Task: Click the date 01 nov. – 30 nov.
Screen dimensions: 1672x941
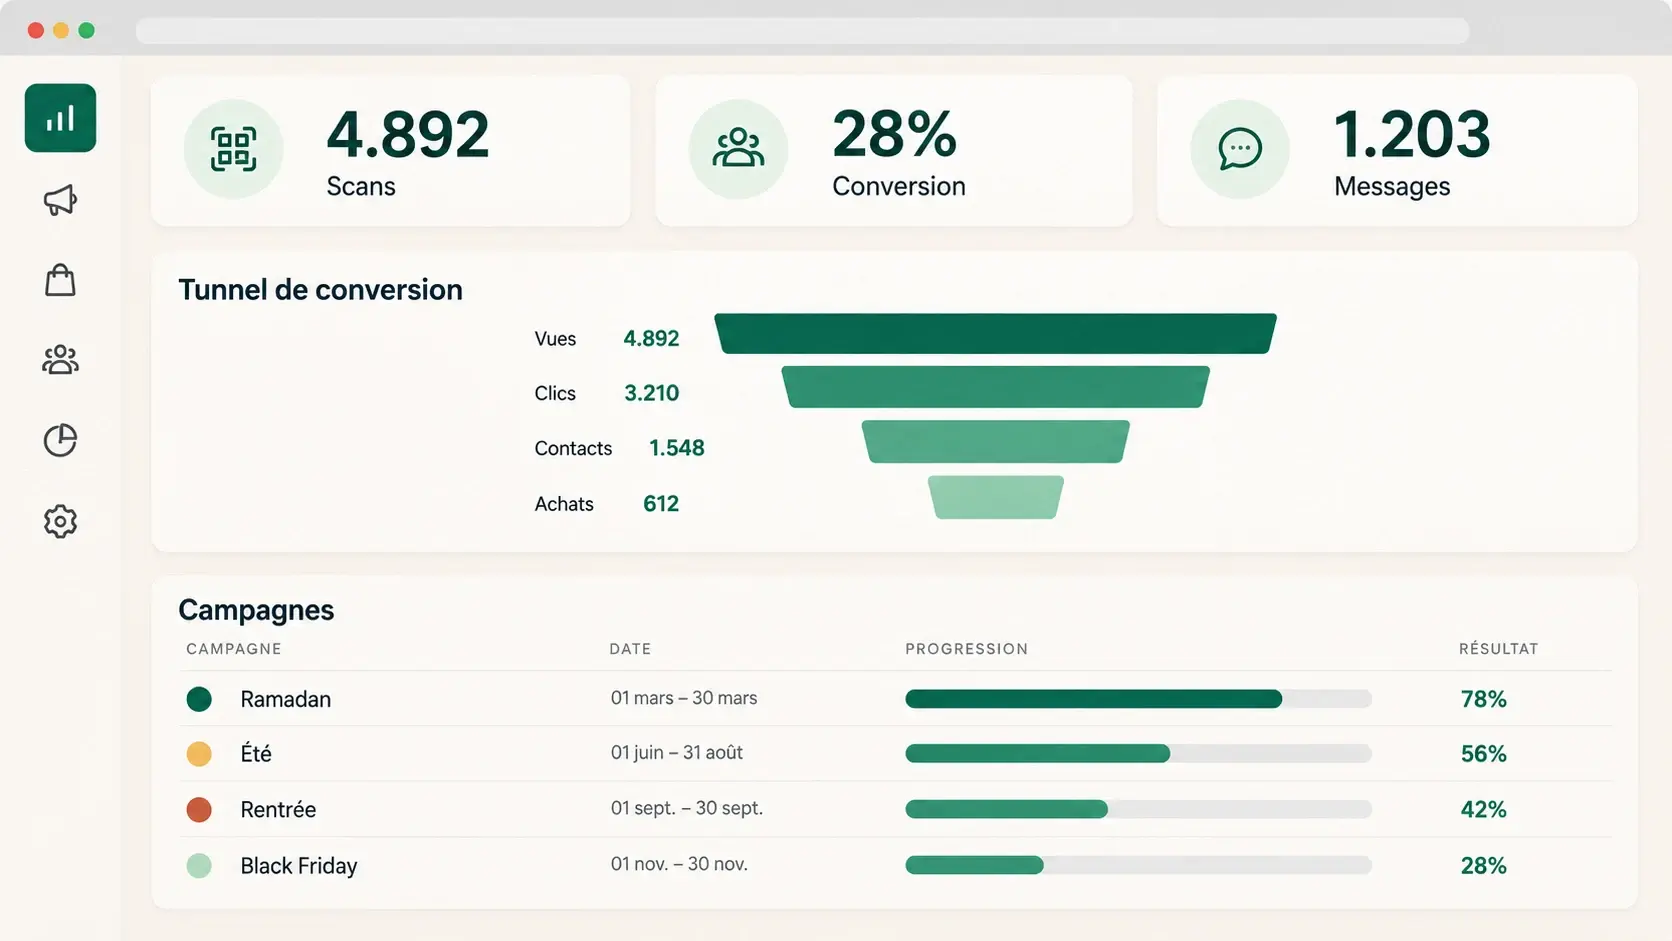Action: coord(679,864)
